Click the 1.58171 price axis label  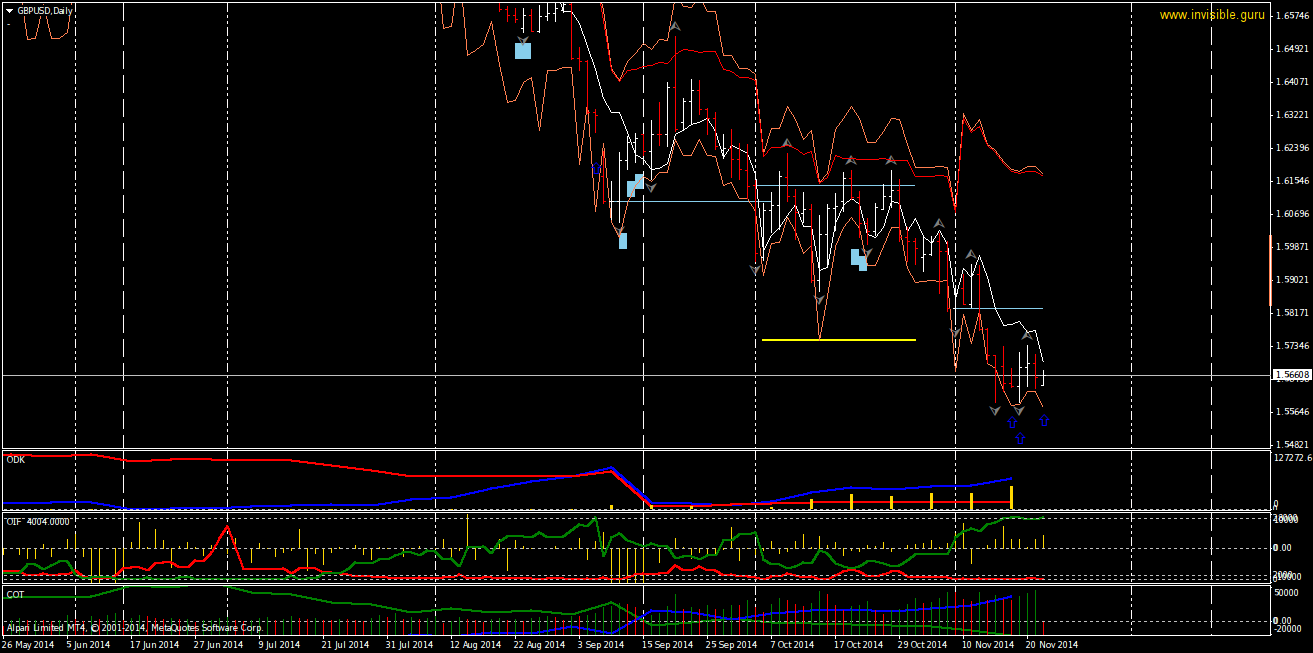(1294, 313)
